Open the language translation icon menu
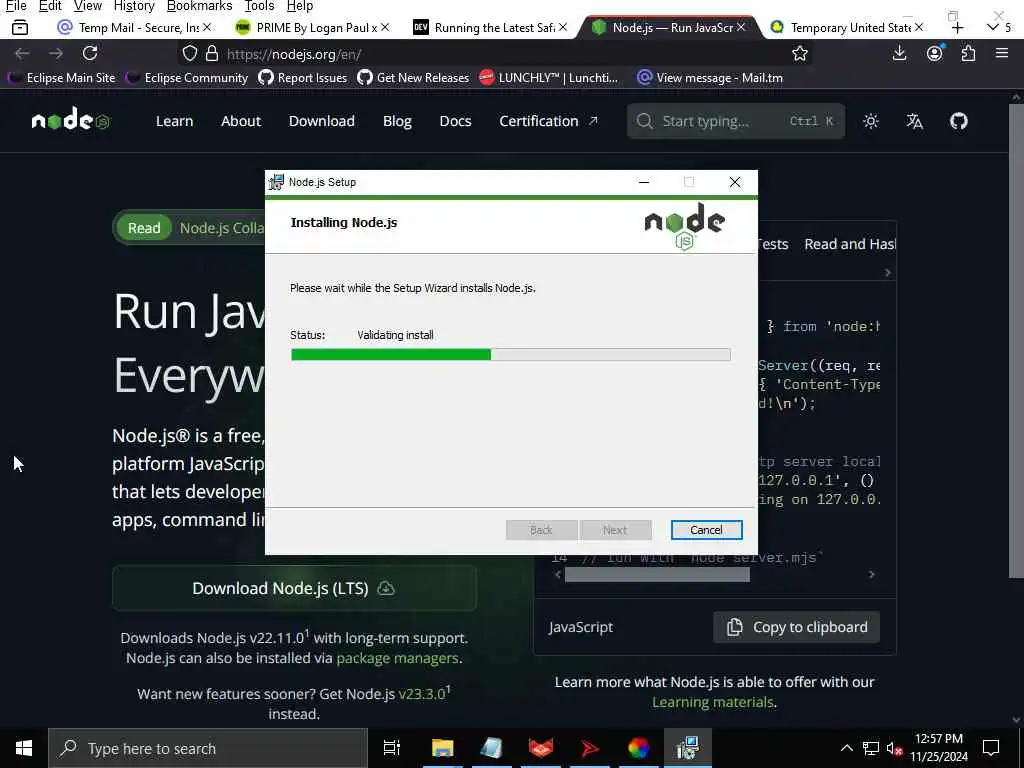 pos(914,121)
